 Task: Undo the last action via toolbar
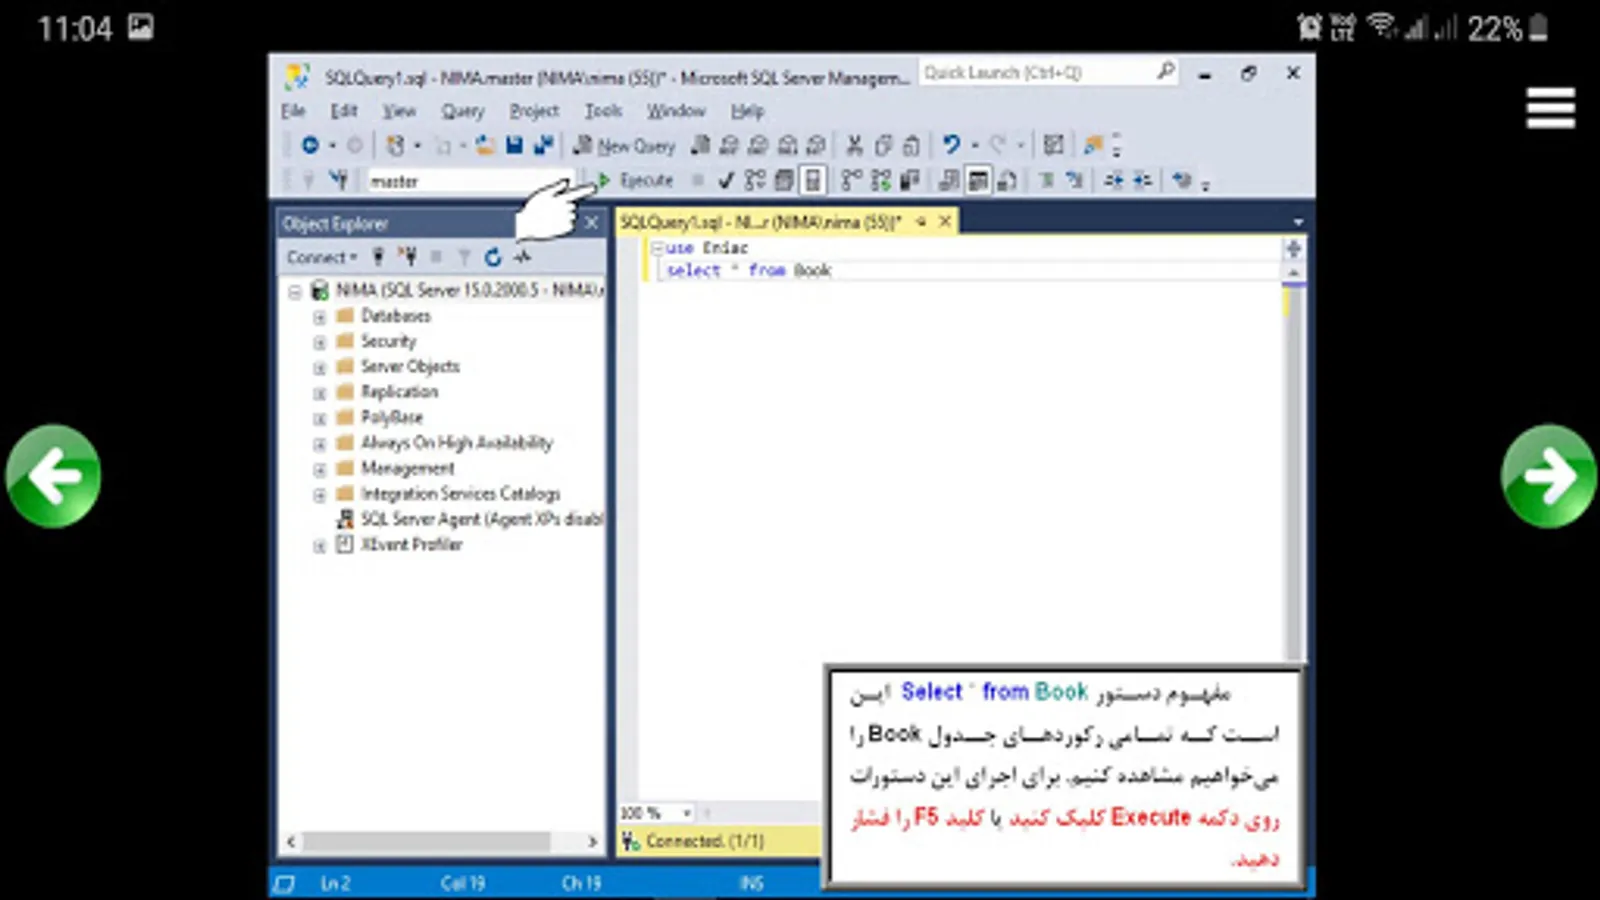click(x=950, y=146)
